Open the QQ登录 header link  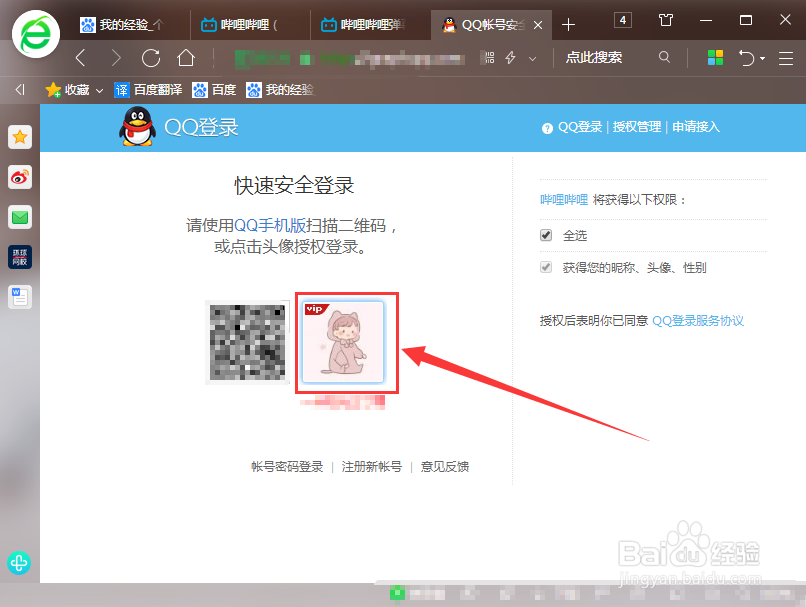tap(580, 127)
